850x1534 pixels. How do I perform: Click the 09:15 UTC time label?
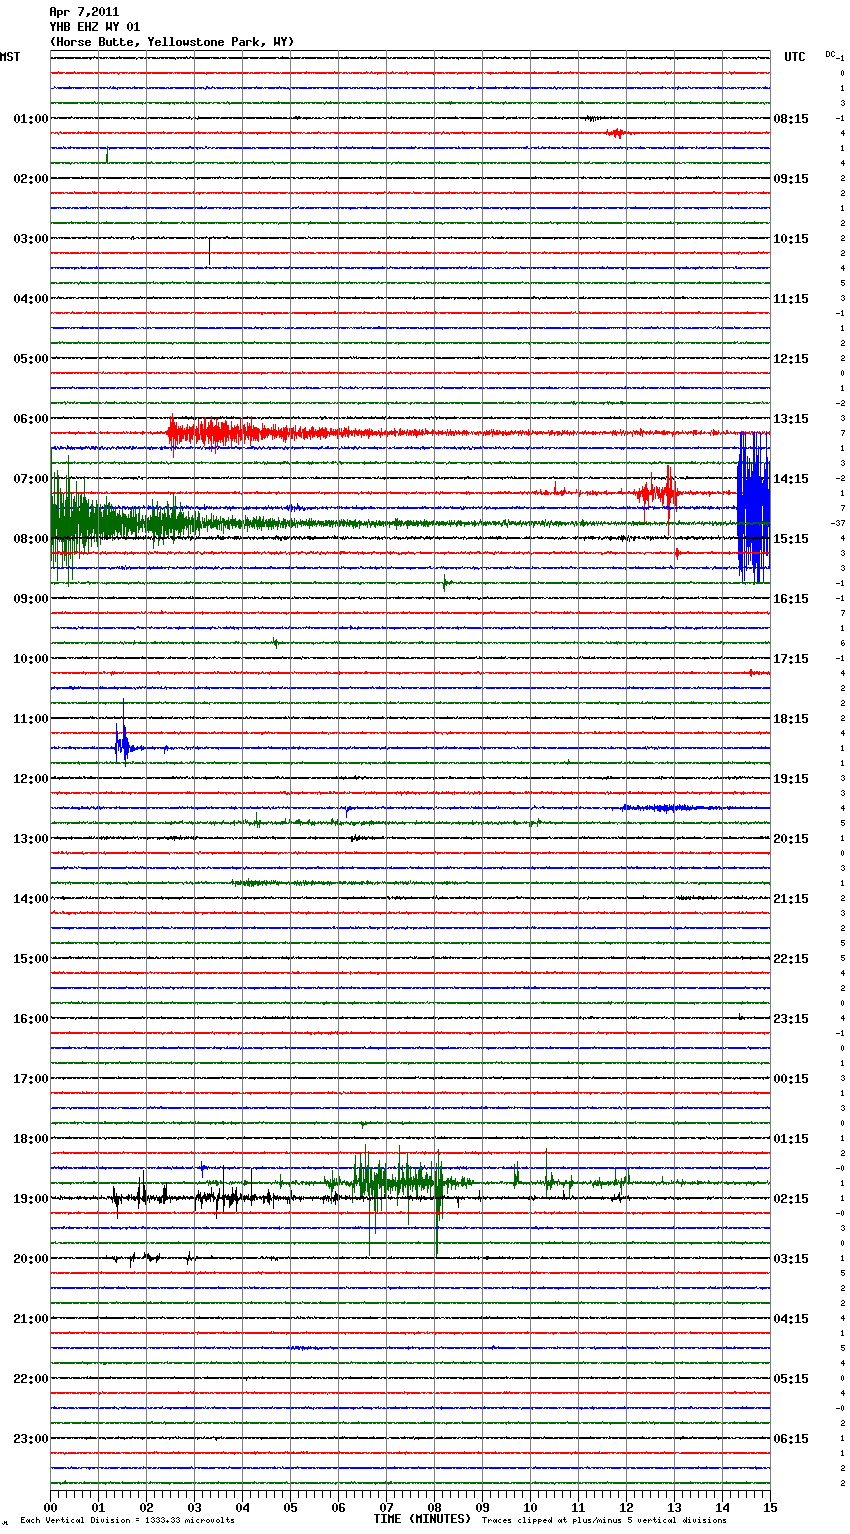[x=791, y=179]
